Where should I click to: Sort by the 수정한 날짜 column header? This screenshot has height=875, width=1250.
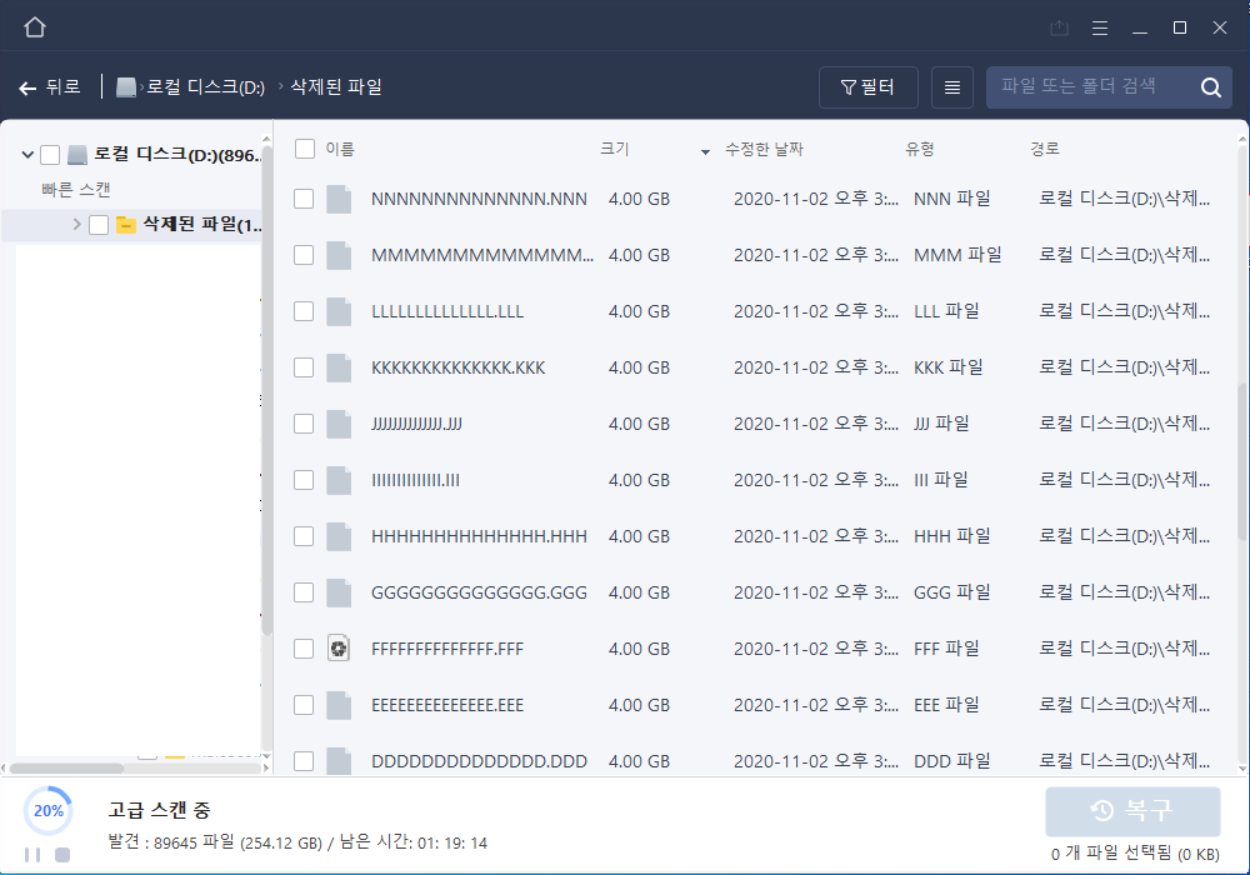pos(764,149)
